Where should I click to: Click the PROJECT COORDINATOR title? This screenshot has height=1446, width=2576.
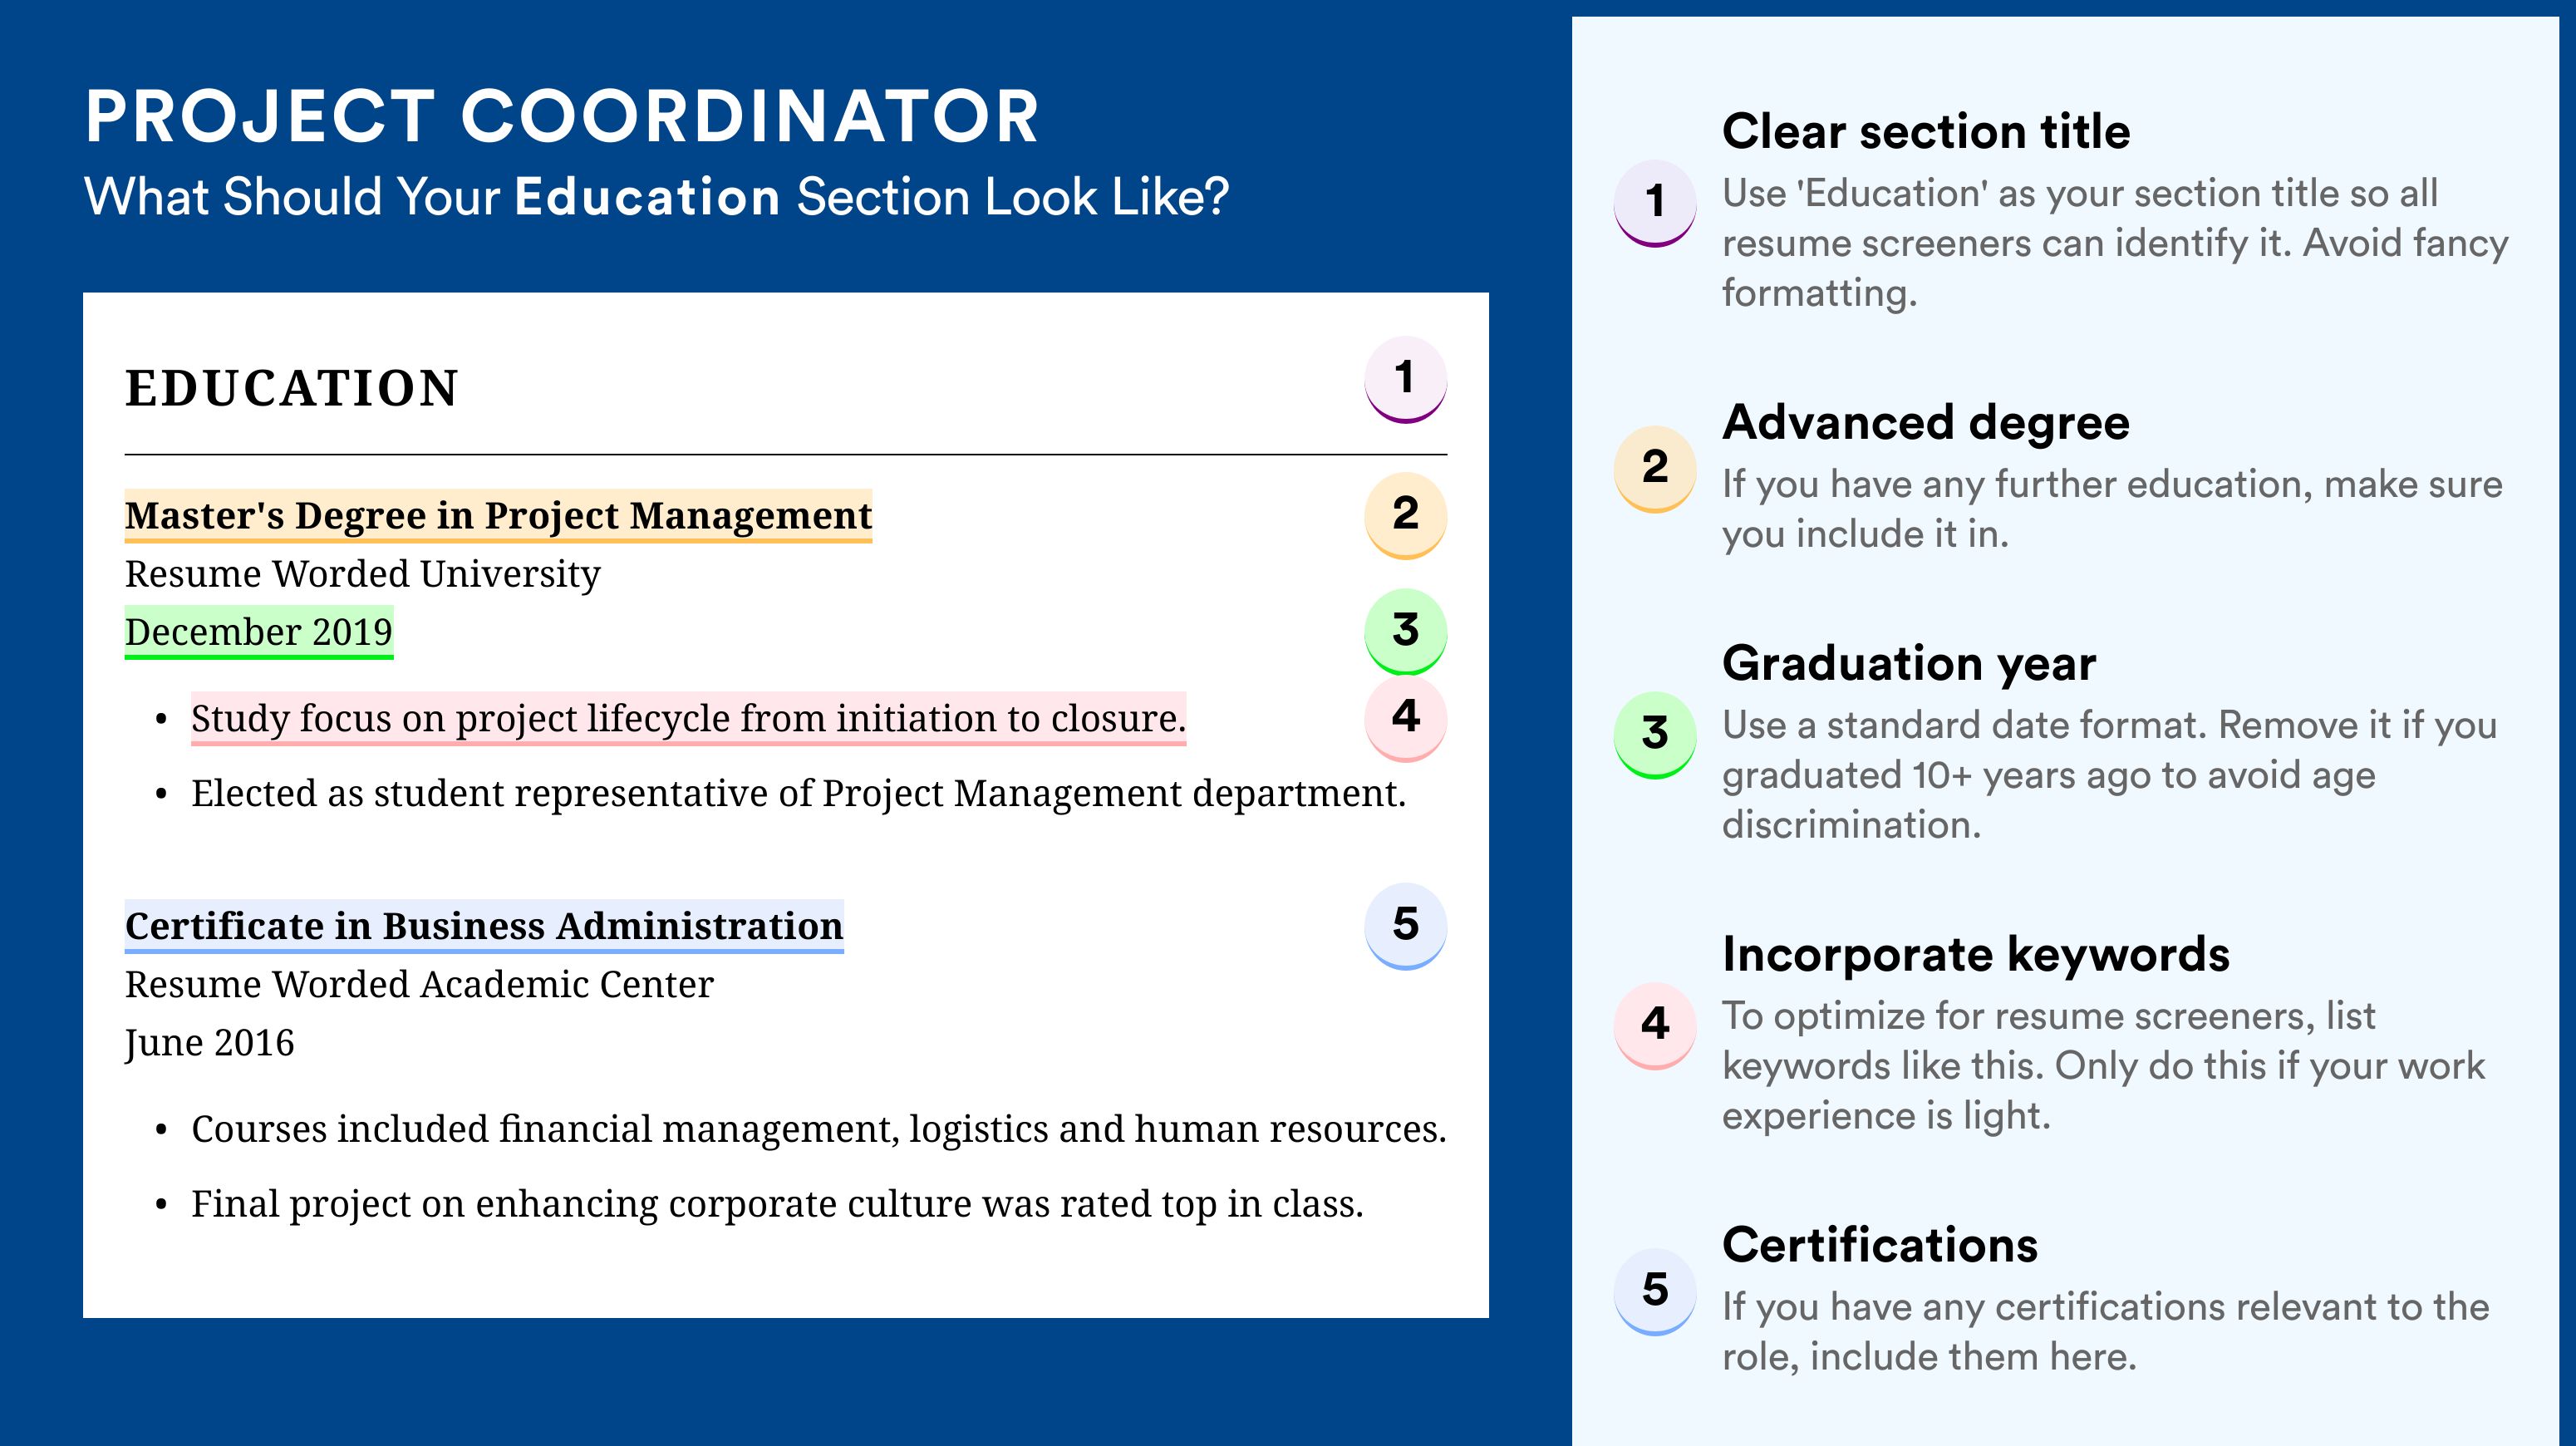click(x=562, y=116)
